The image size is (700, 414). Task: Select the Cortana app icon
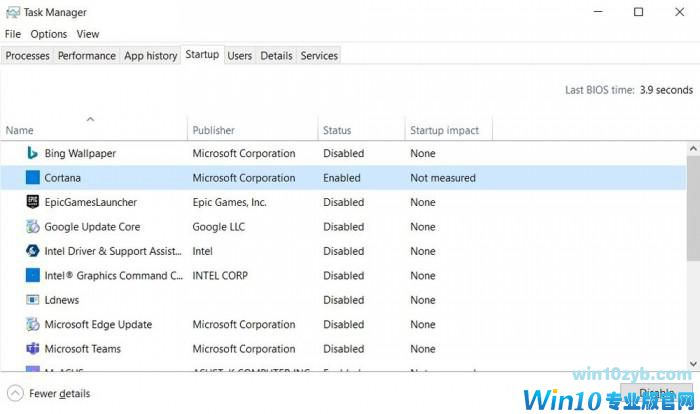click(x=32, y=178)
